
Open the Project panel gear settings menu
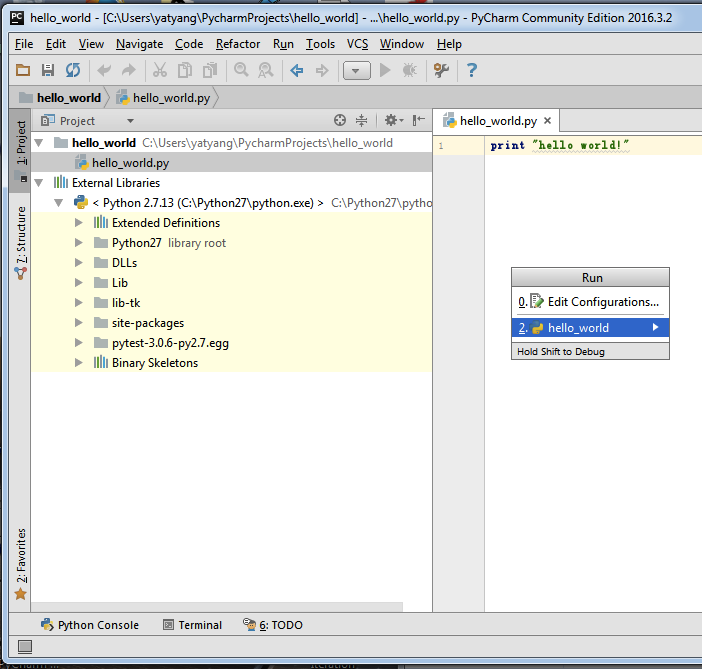394,120
